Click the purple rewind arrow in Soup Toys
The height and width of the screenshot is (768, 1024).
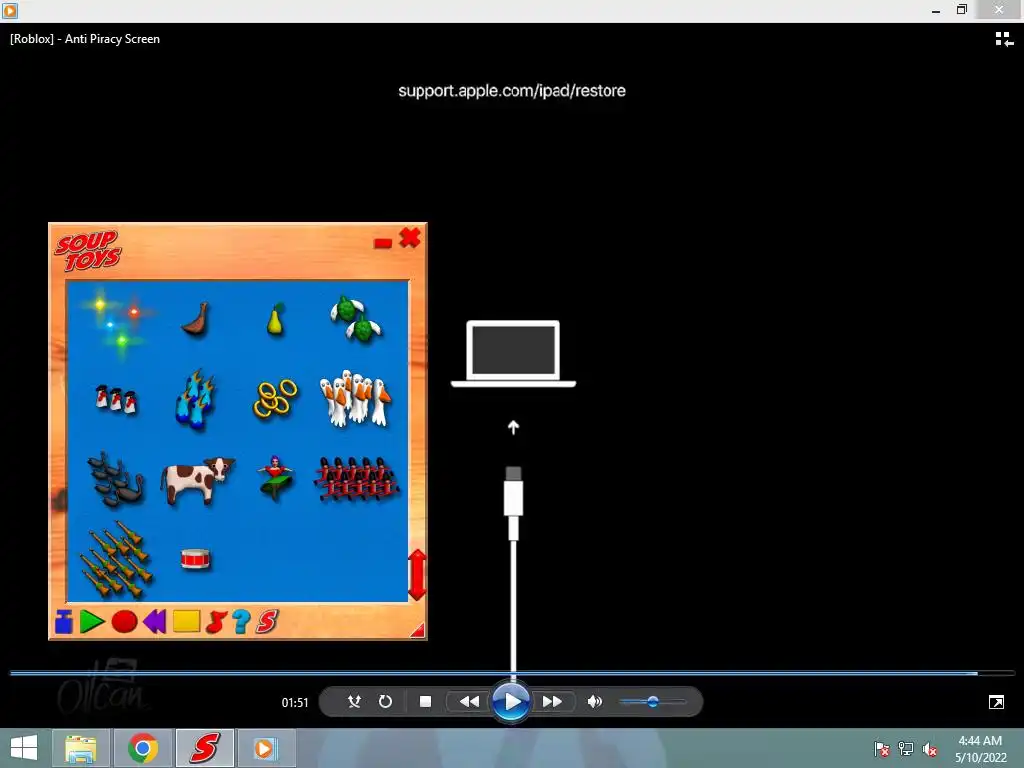coord(155,622)
